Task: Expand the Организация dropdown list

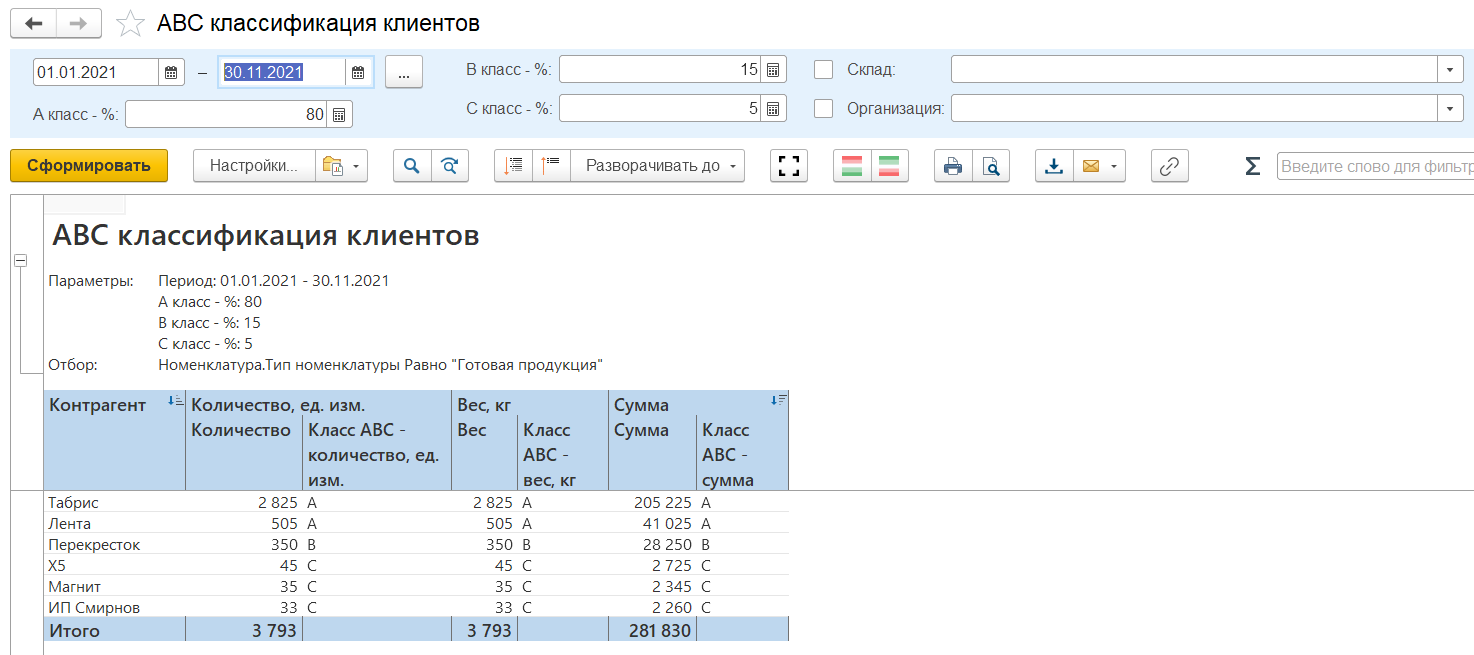Action: [1450, 108]
